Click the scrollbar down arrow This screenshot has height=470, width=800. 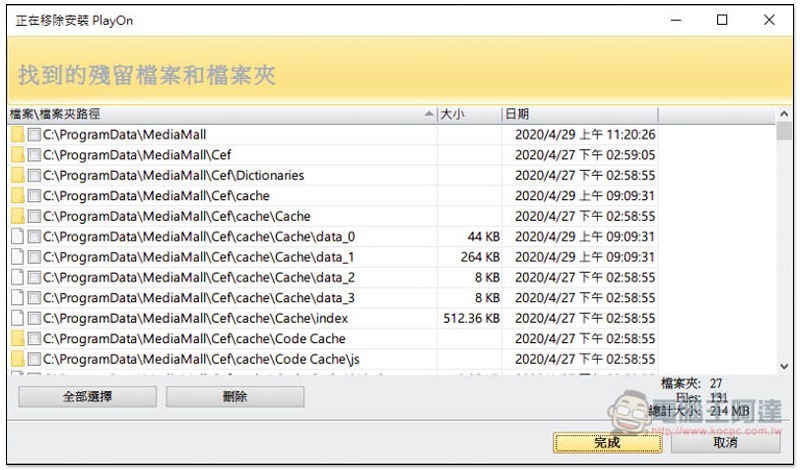pyautogui.click(x=784, y=366)
